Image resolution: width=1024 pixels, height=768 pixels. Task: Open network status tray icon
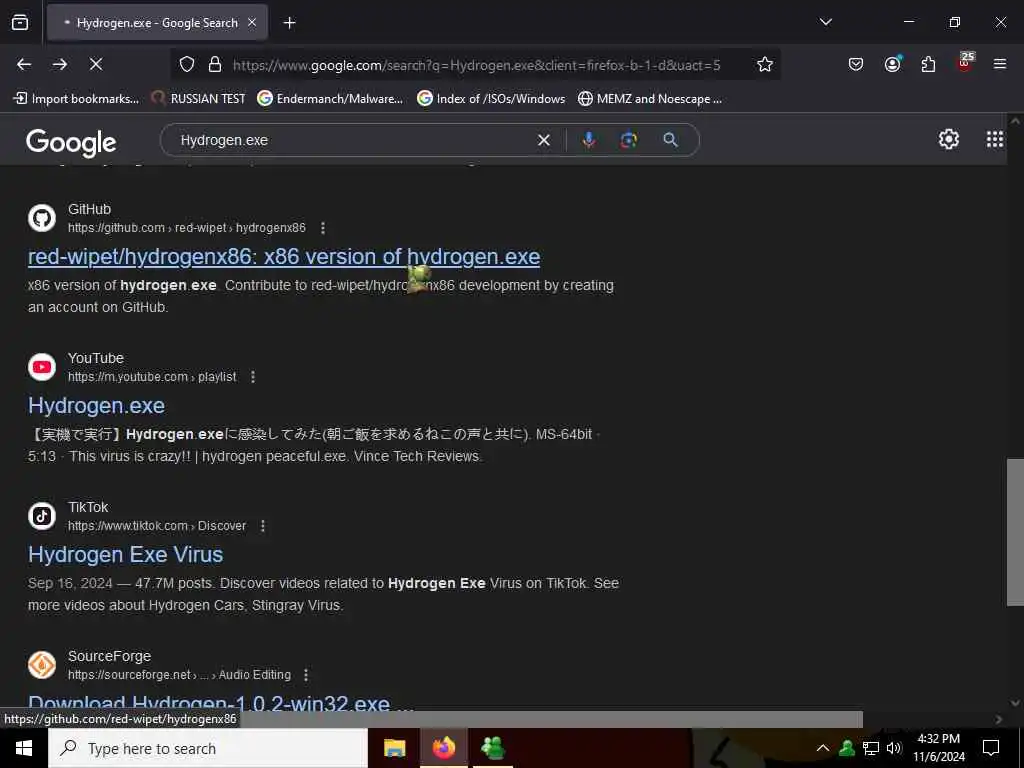point(871,748)
